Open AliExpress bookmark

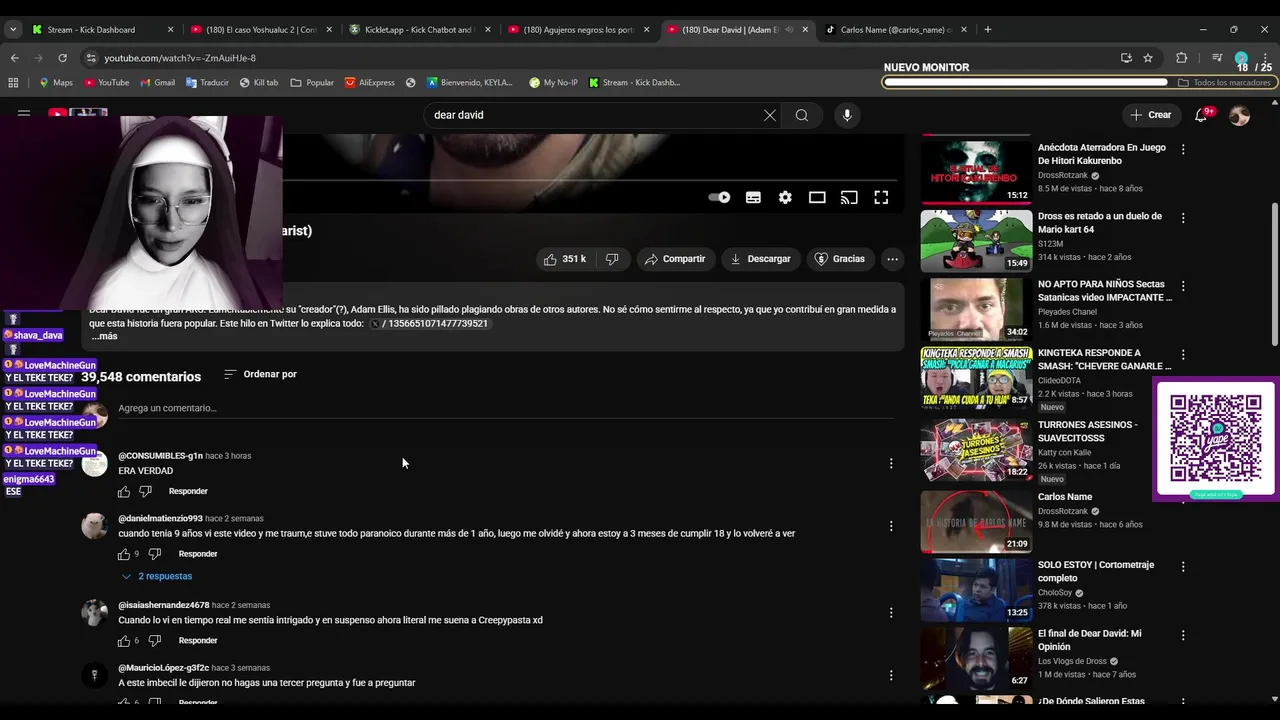(x=369, y=83)
